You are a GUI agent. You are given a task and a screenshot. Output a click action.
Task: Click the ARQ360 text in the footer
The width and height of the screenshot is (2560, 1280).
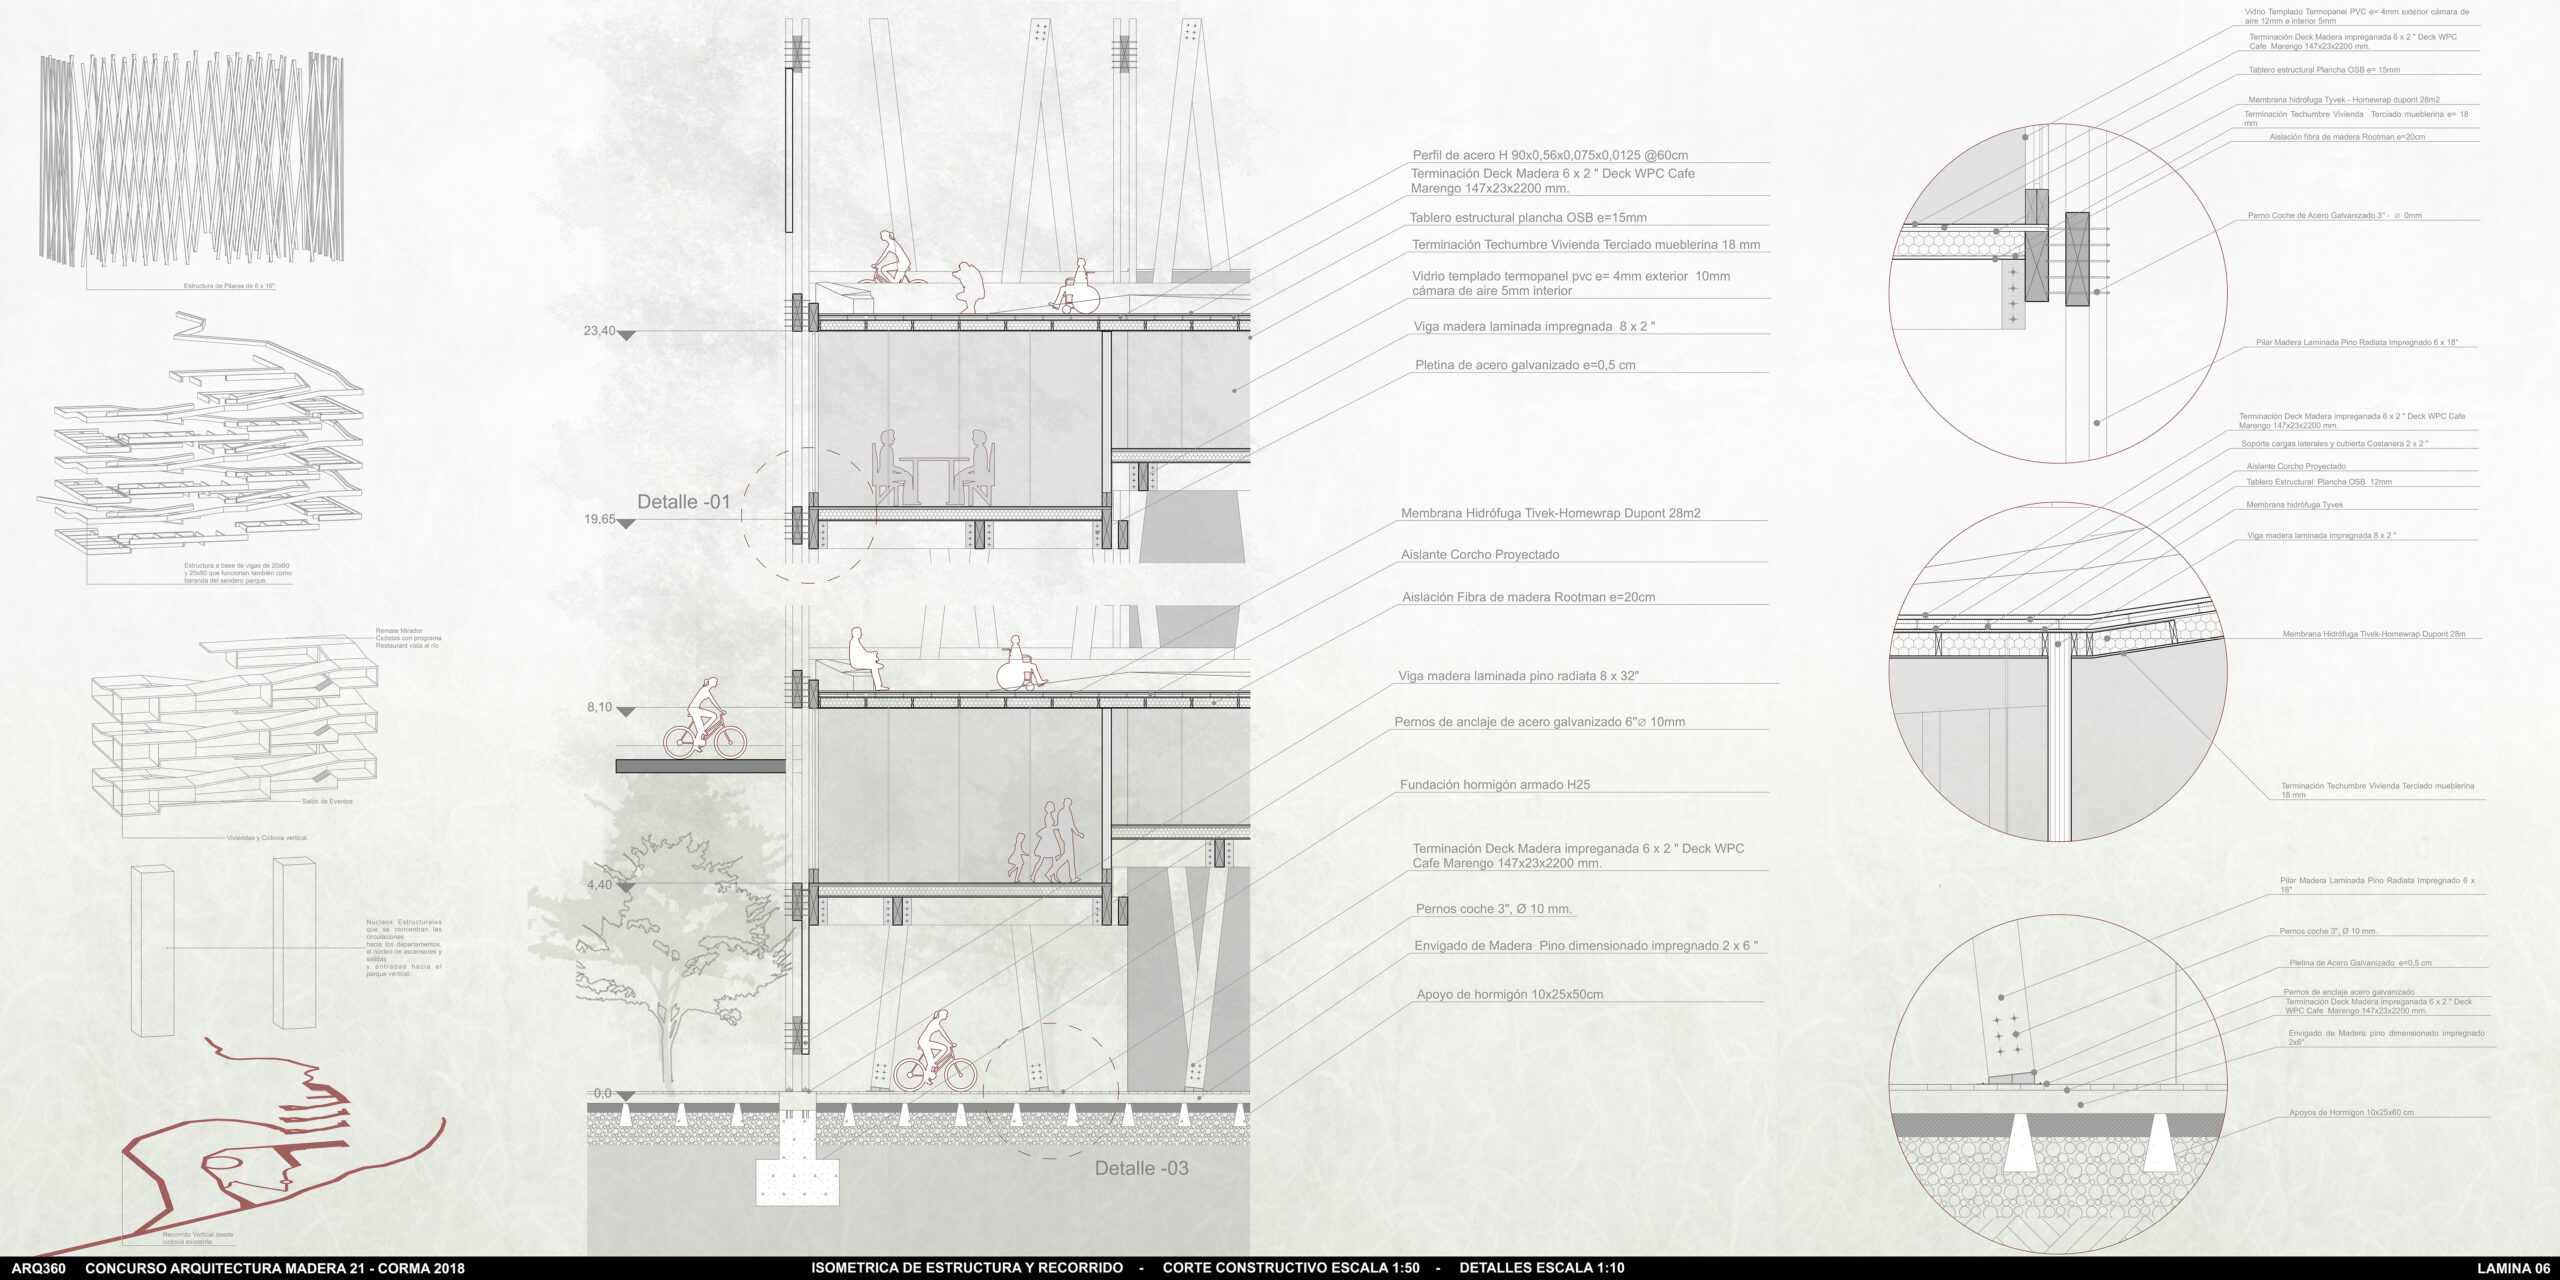tap(39, 1268)
